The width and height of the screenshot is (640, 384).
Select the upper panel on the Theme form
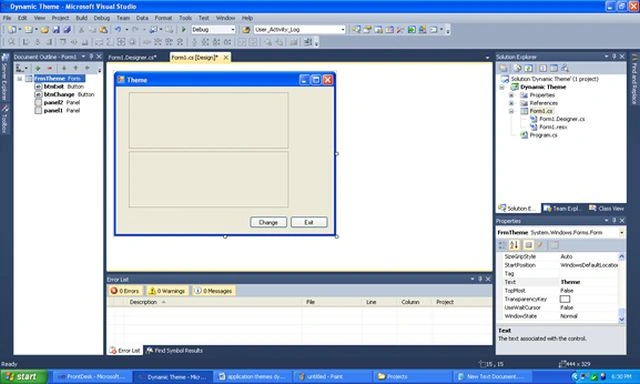tap(209, 120)
